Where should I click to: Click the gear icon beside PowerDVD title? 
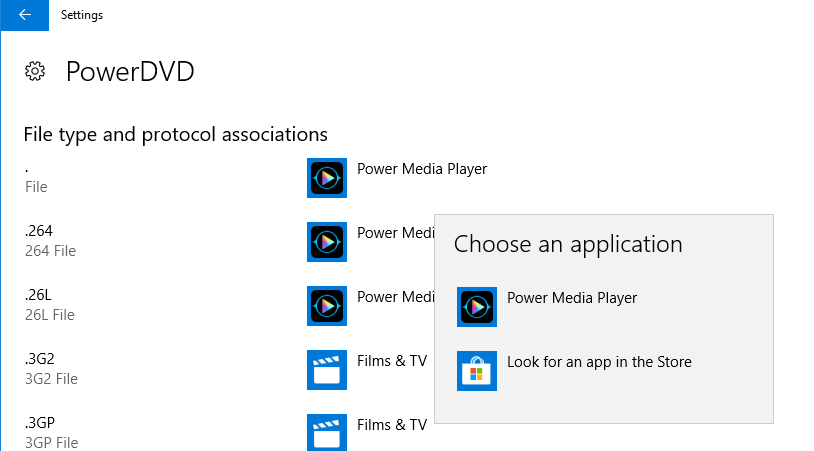tap(35, 72)
